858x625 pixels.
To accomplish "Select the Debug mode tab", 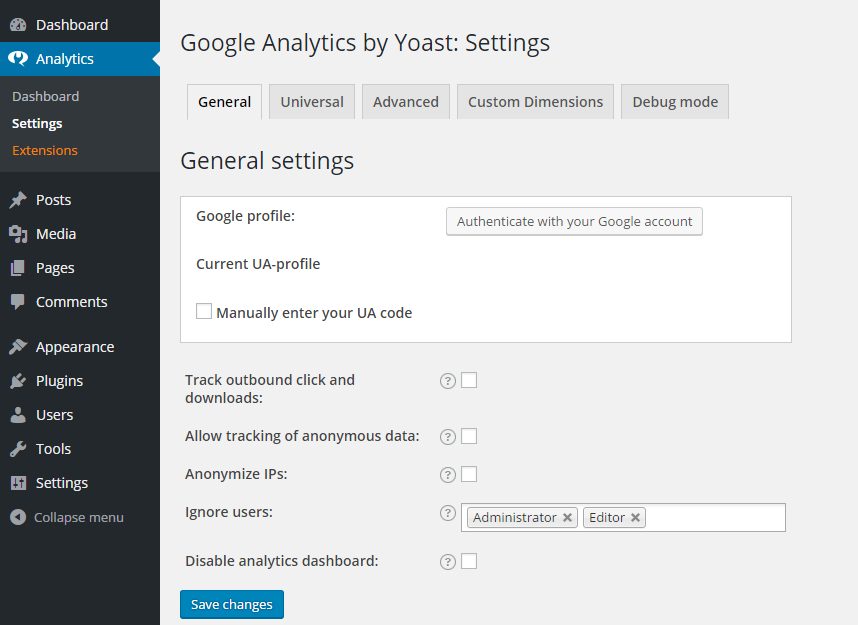I will coord(675,102).
